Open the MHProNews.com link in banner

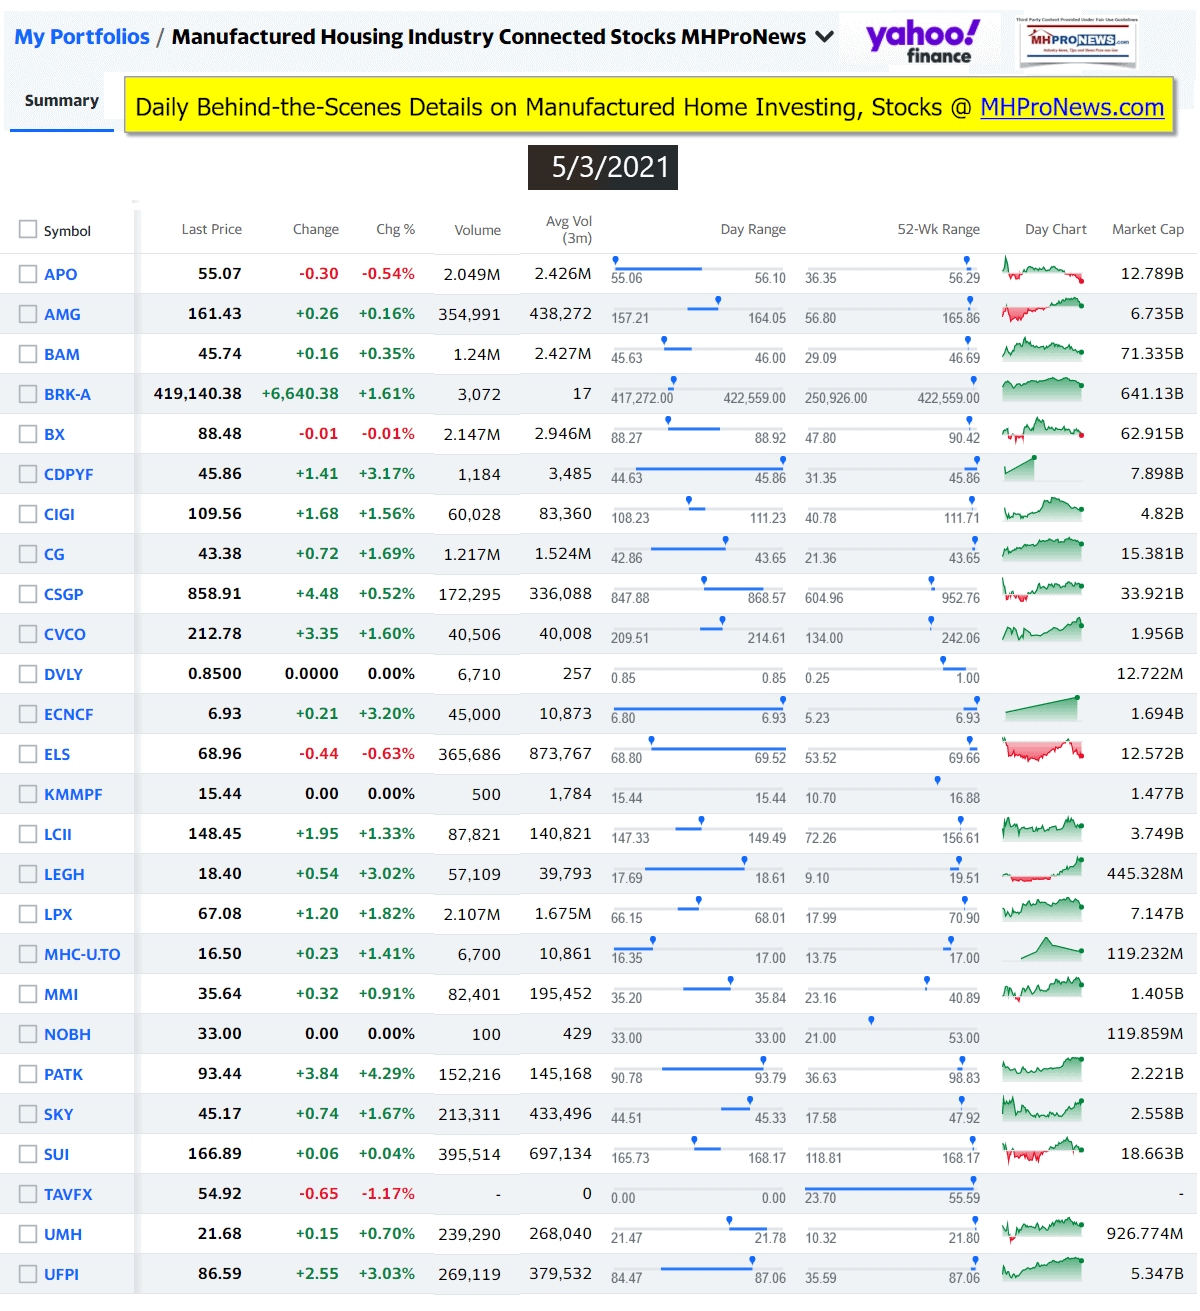coord(1071,108)
